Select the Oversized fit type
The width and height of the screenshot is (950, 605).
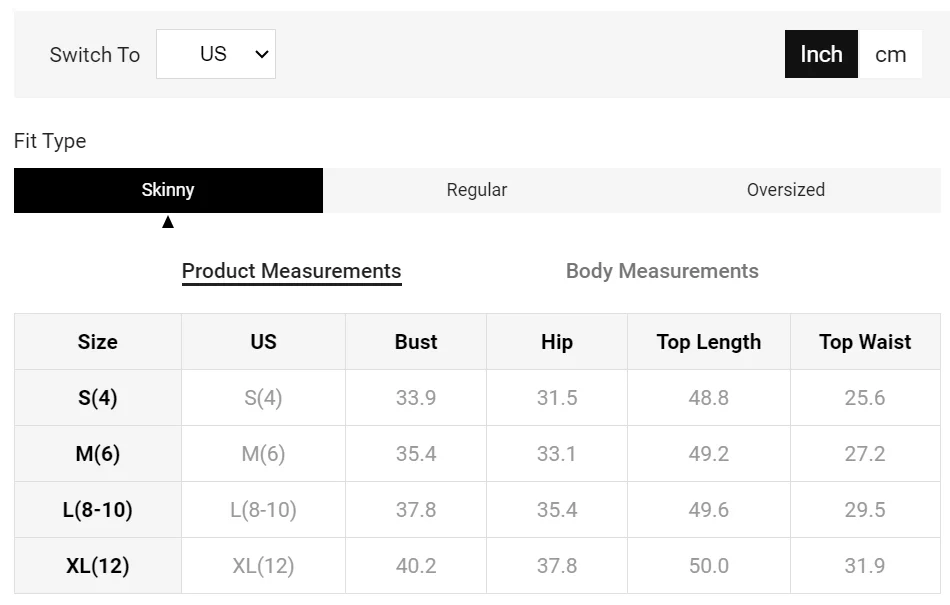click(786, 190)
